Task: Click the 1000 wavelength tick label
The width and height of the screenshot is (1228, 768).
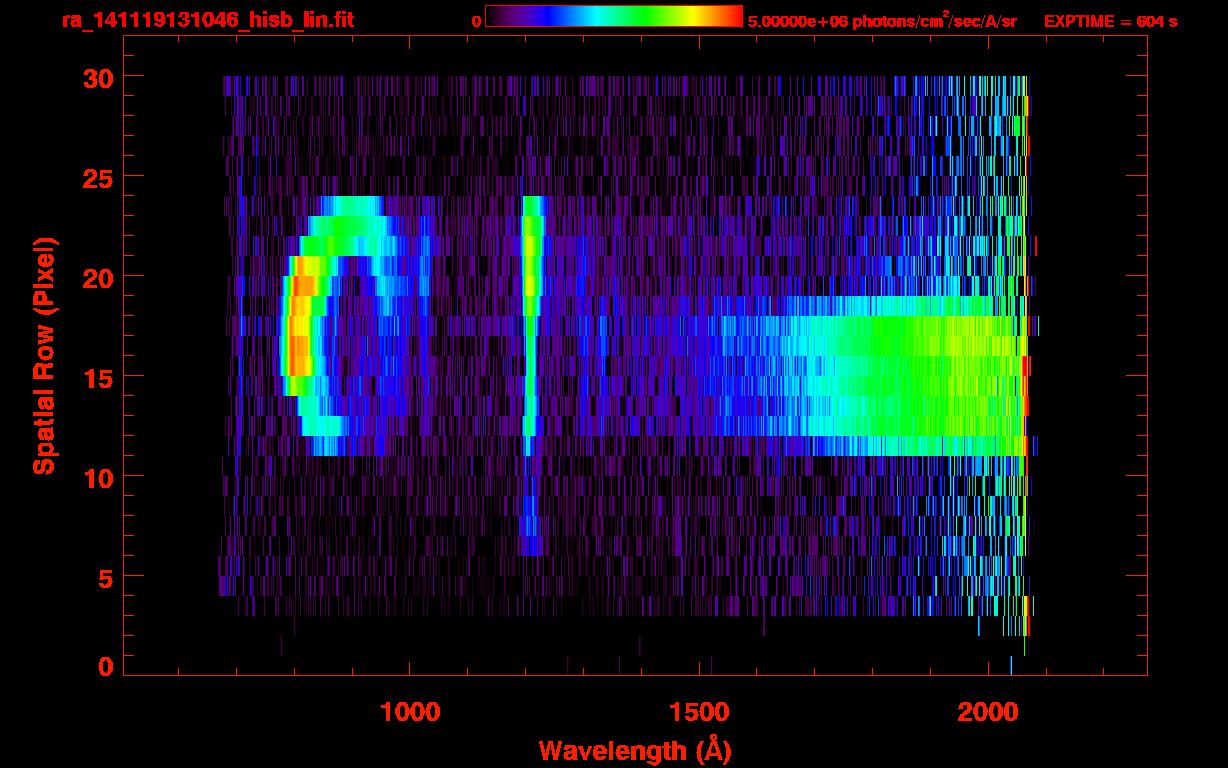Action: pyautogui.click(x=410, y=711)
